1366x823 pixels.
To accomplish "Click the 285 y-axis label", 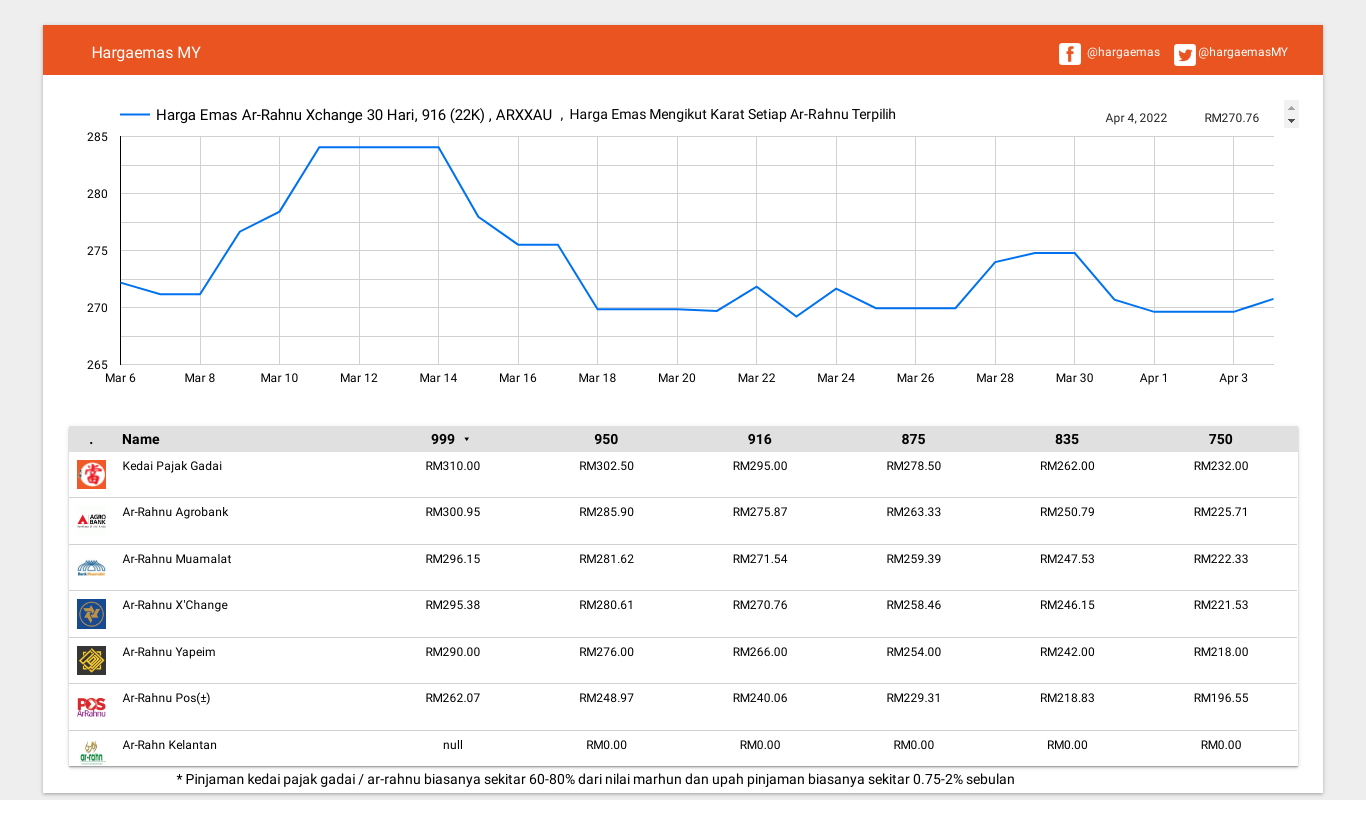I will (x=98, y=137).
